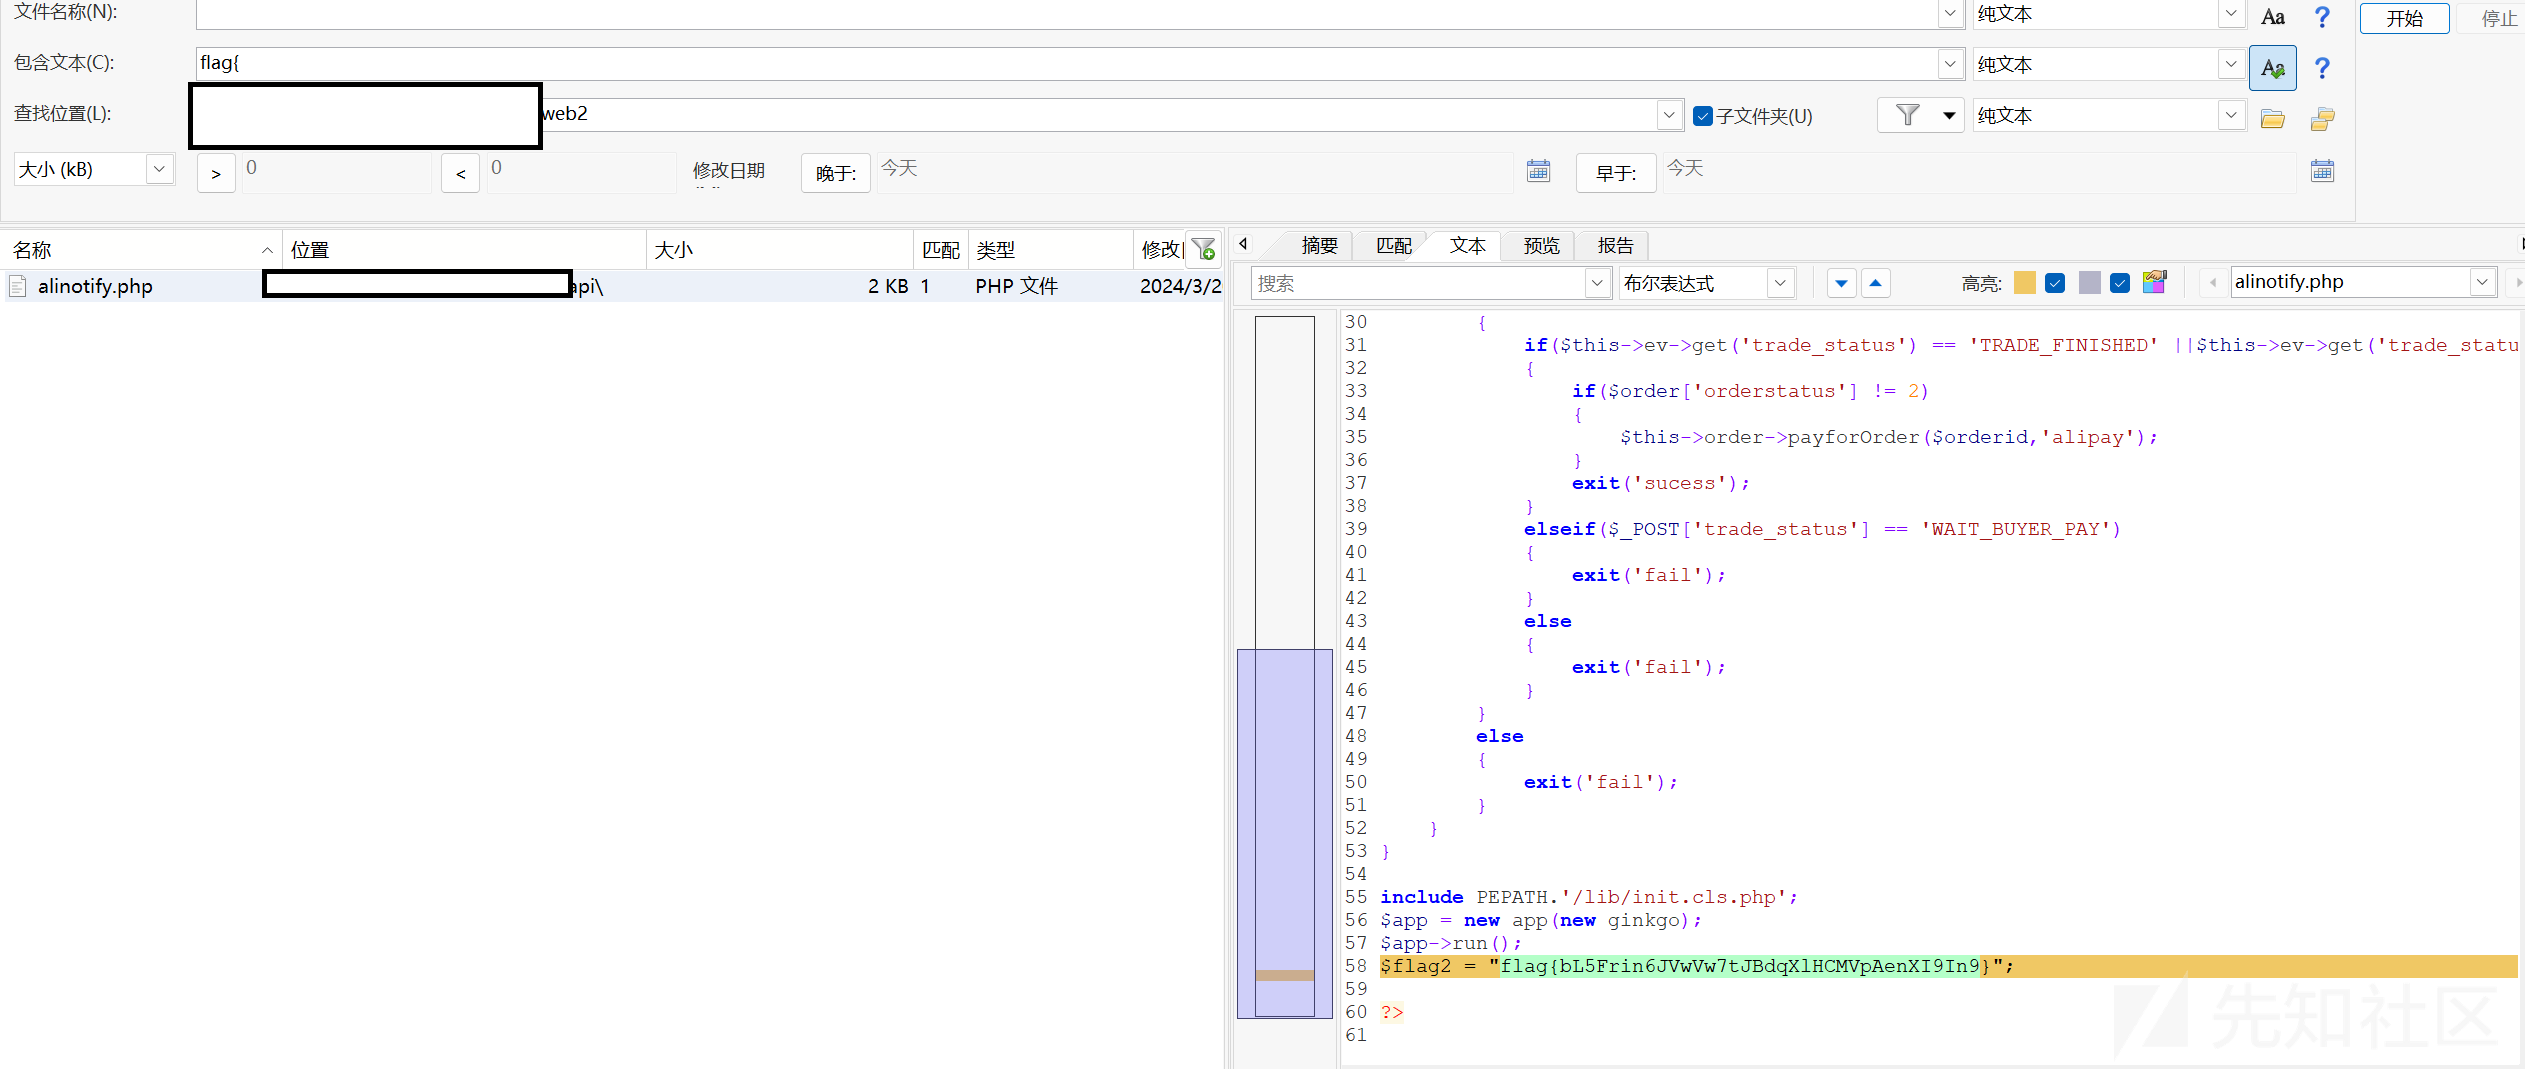Switch to the 摘要 tab
Image resolution: width=2525 pixels, height=1069 pixels.
[1319, 246]
